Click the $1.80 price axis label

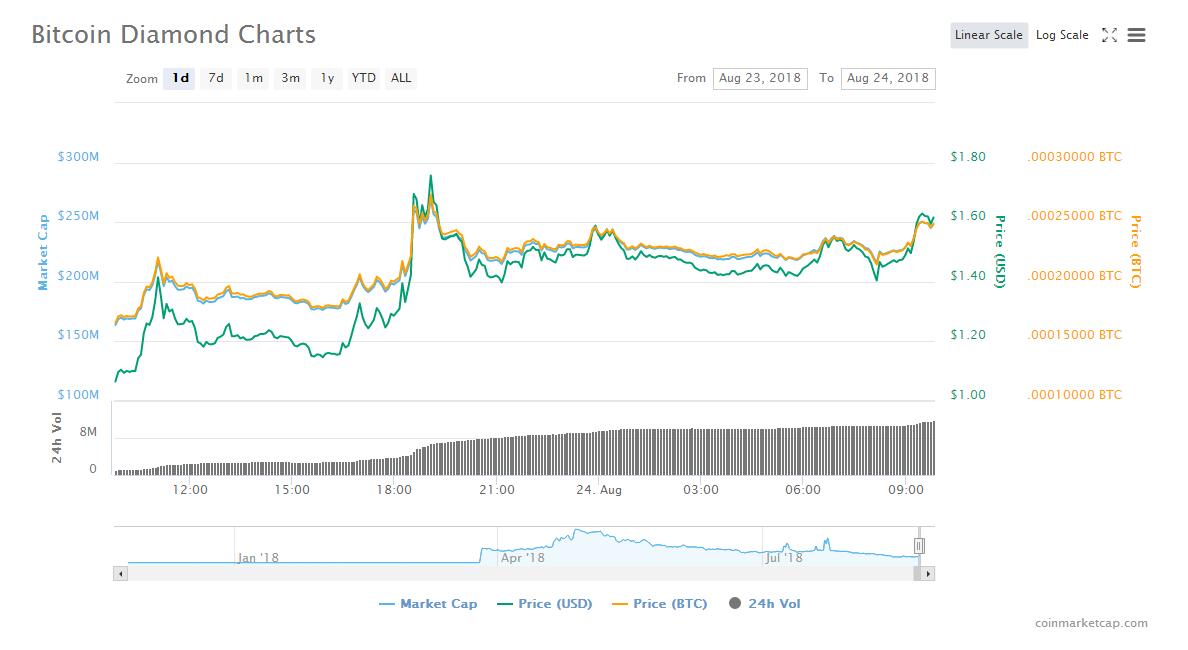click(x=968, y=157)
